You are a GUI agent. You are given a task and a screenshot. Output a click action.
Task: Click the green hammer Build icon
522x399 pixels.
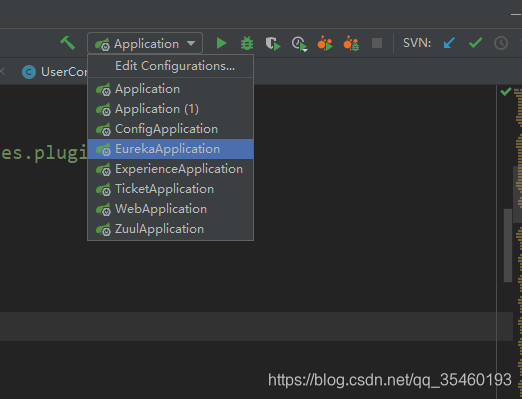click(68, 43)
